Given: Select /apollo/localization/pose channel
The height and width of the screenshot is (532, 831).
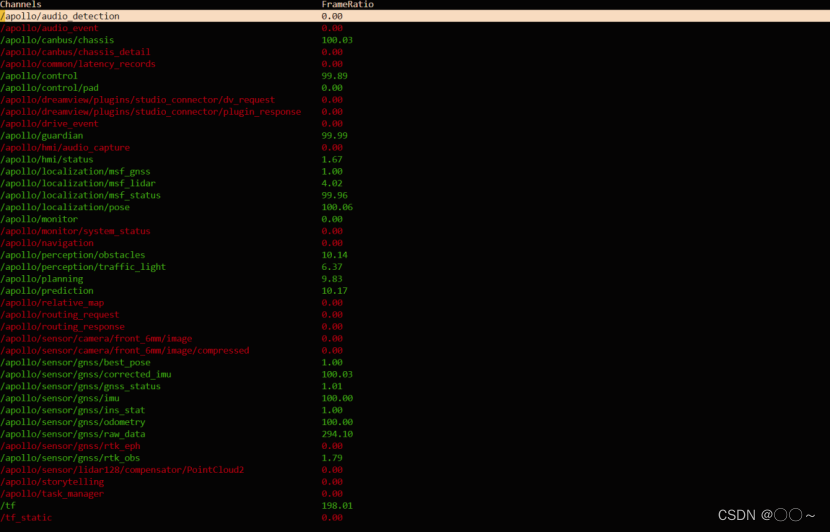Looking at the screenshot, I should pyautogui.click(x=65, y=207).
